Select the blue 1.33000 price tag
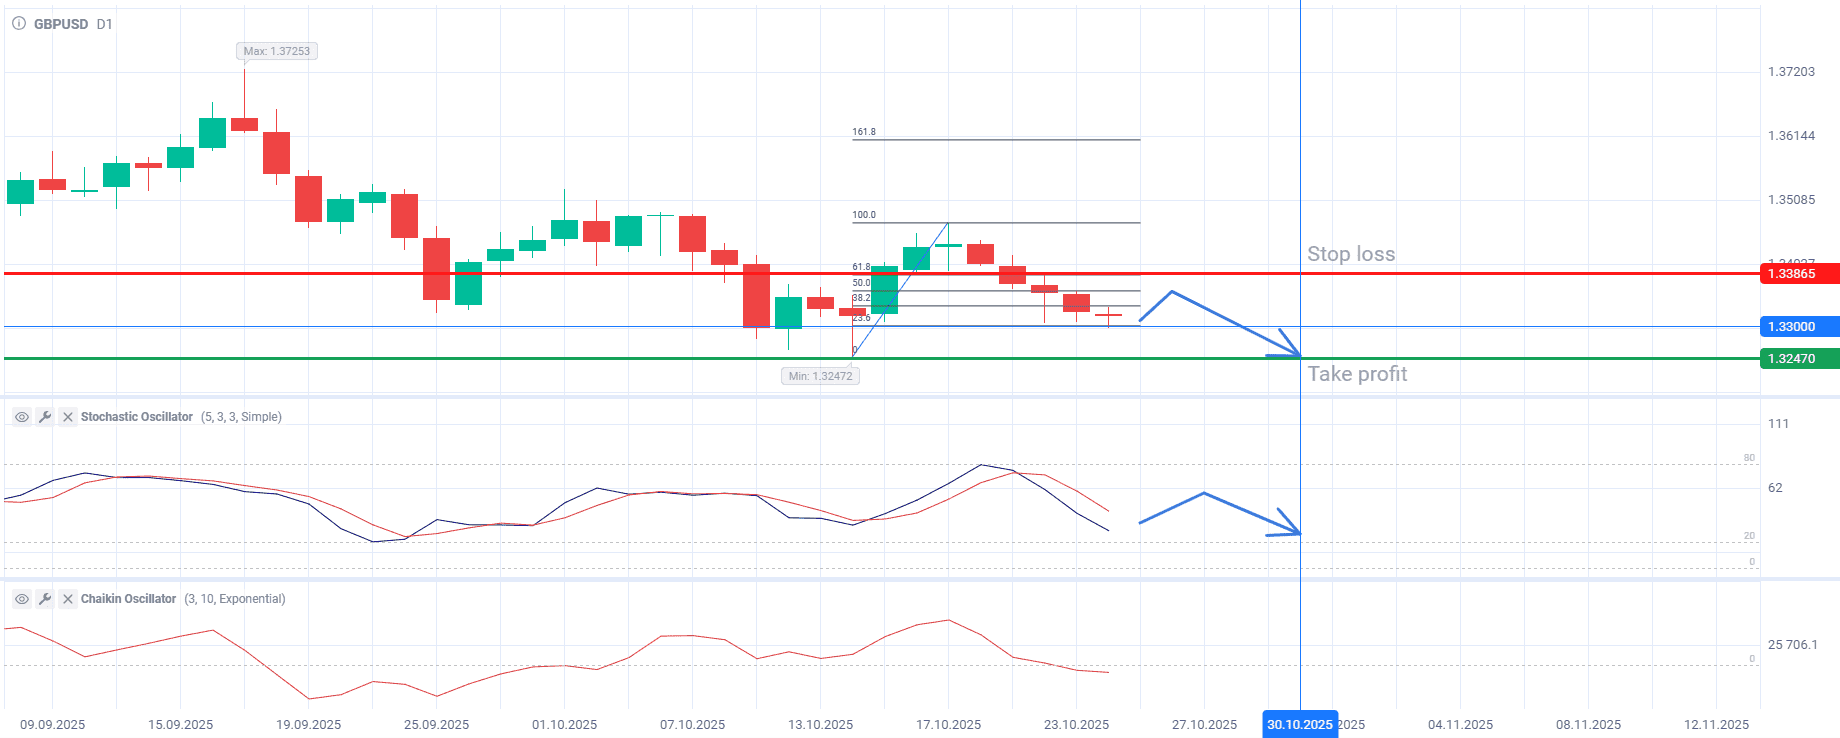1840x738 pixels. pyautogui.click(x=1798, y=327)
